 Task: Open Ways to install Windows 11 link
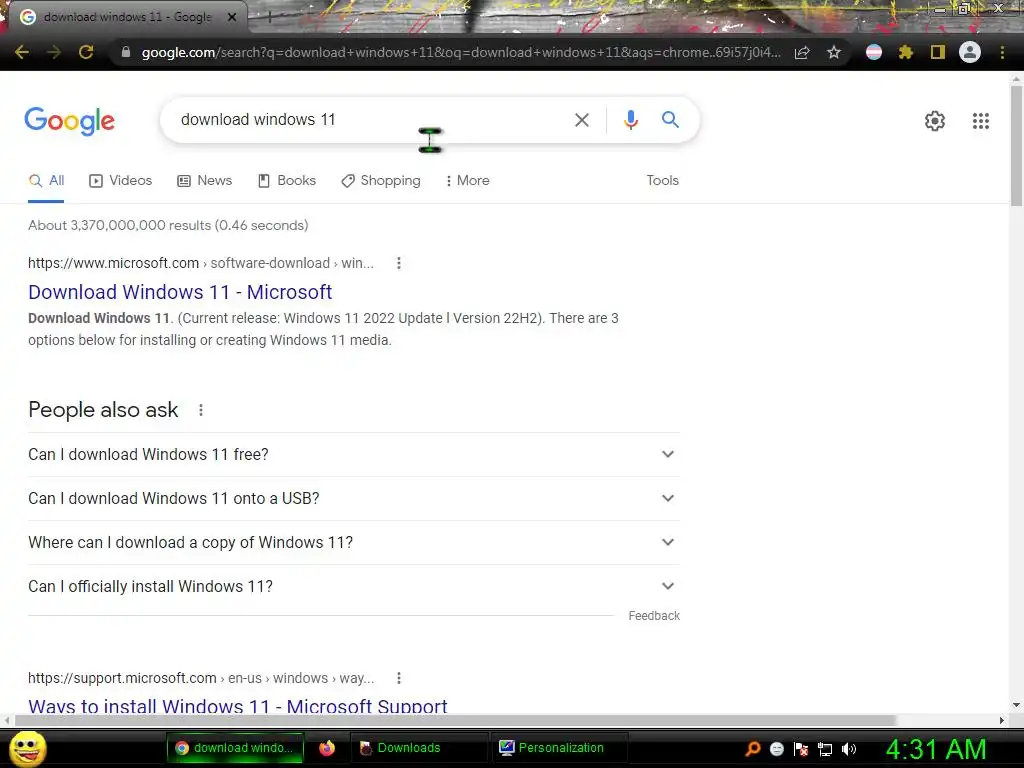point(238,707)
